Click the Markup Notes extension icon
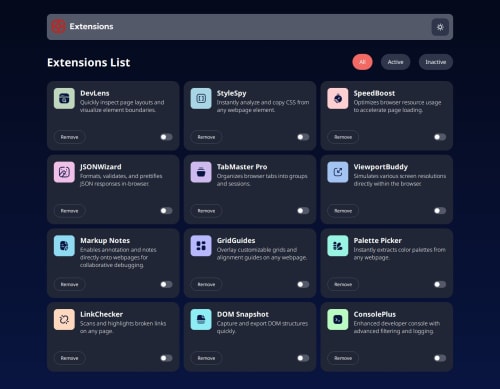 tap(64, 246)
